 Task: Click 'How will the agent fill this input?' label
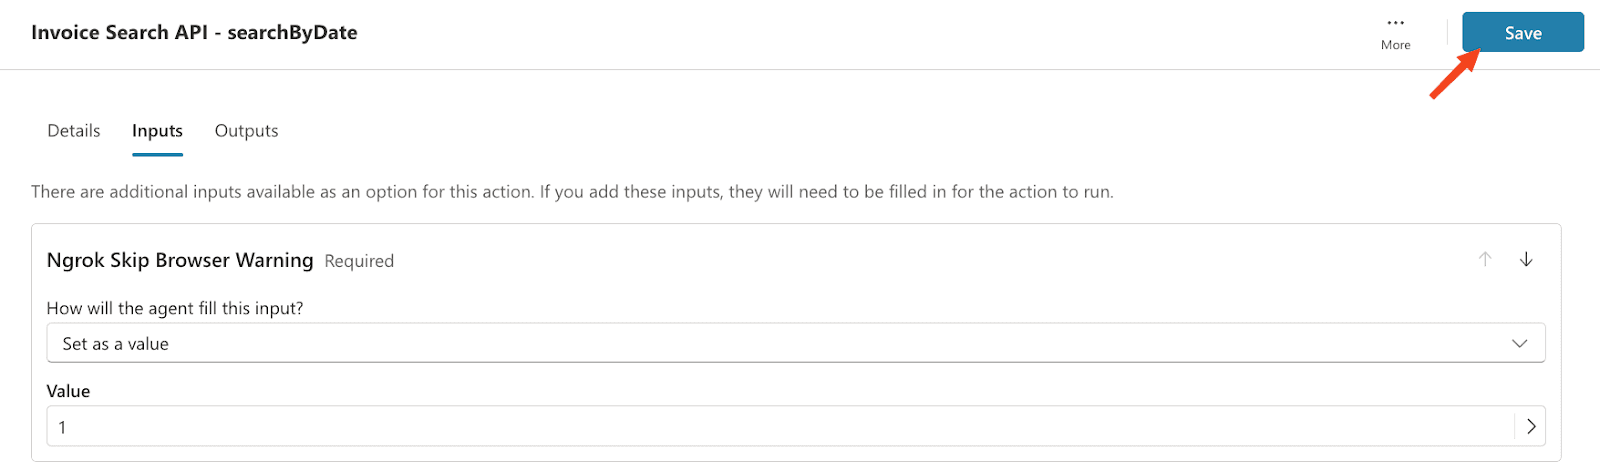pos(175,308)
